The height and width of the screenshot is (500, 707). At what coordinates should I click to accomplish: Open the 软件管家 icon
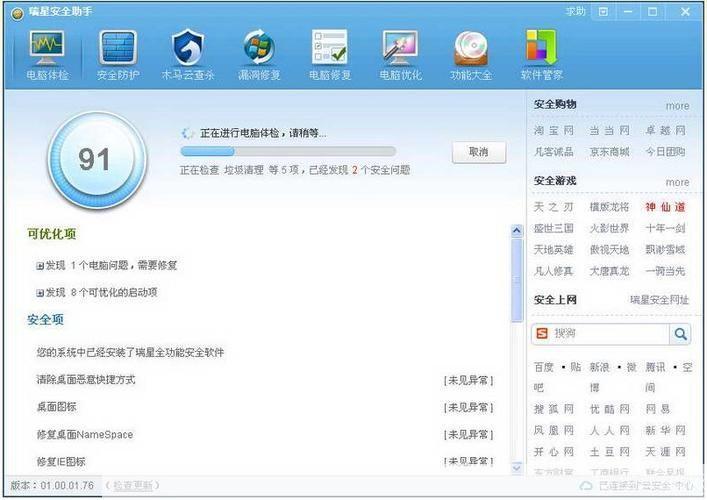pyautogui.click(x=542, y=48)
